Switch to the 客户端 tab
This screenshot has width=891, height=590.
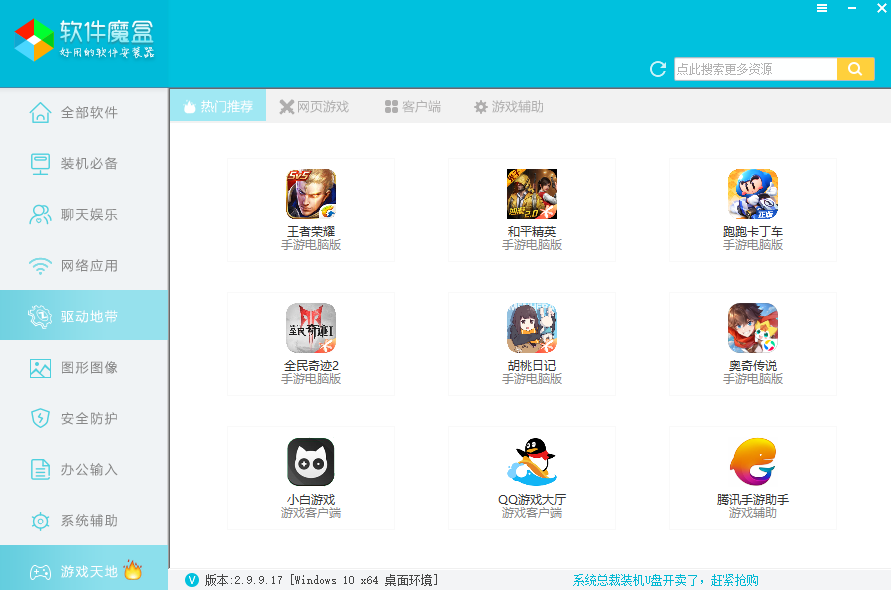tap(413, 106)
